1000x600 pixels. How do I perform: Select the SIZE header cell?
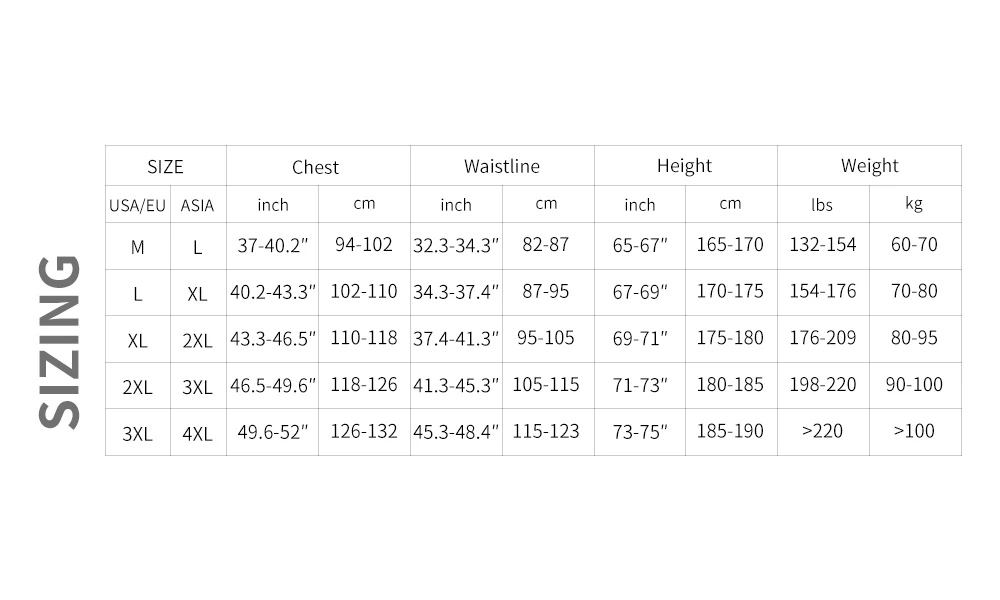pos(166,167)
